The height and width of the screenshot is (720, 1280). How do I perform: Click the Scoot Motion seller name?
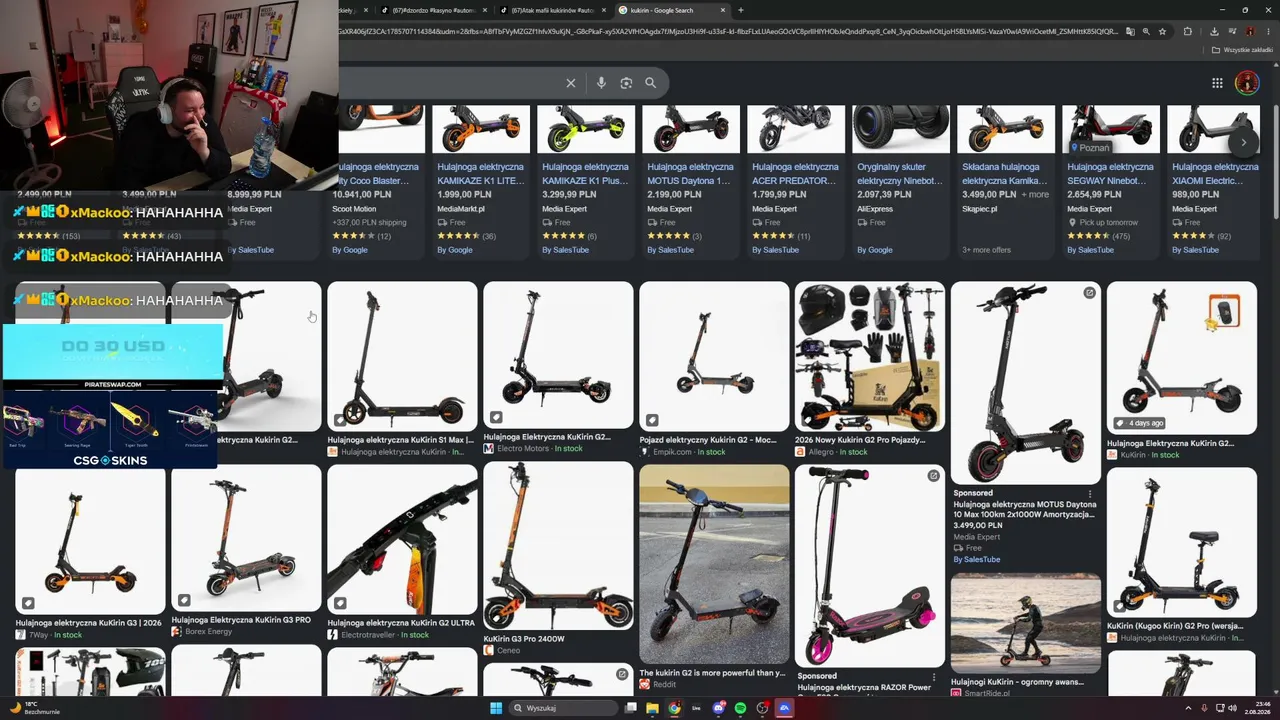click(x=354, y=209)
